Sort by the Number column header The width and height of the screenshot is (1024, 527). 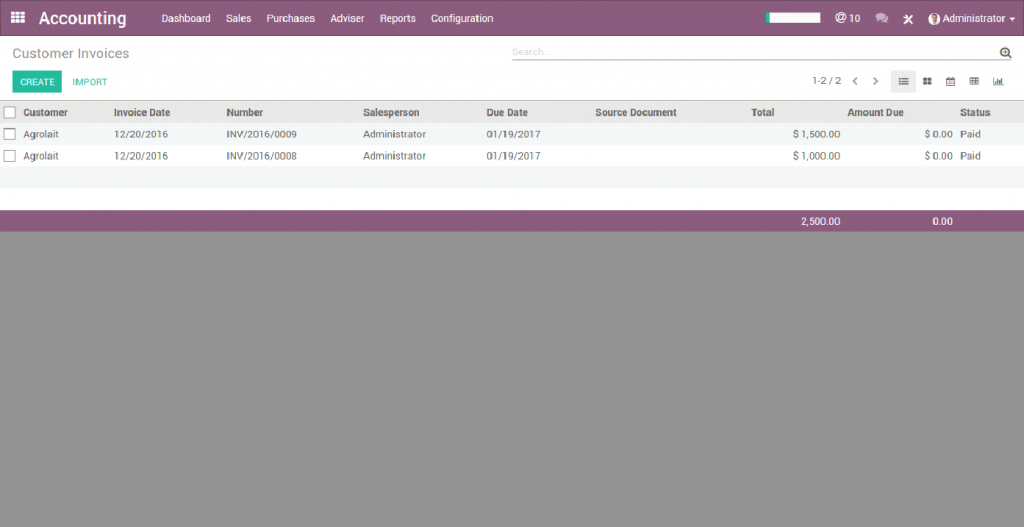click(245, 112)
